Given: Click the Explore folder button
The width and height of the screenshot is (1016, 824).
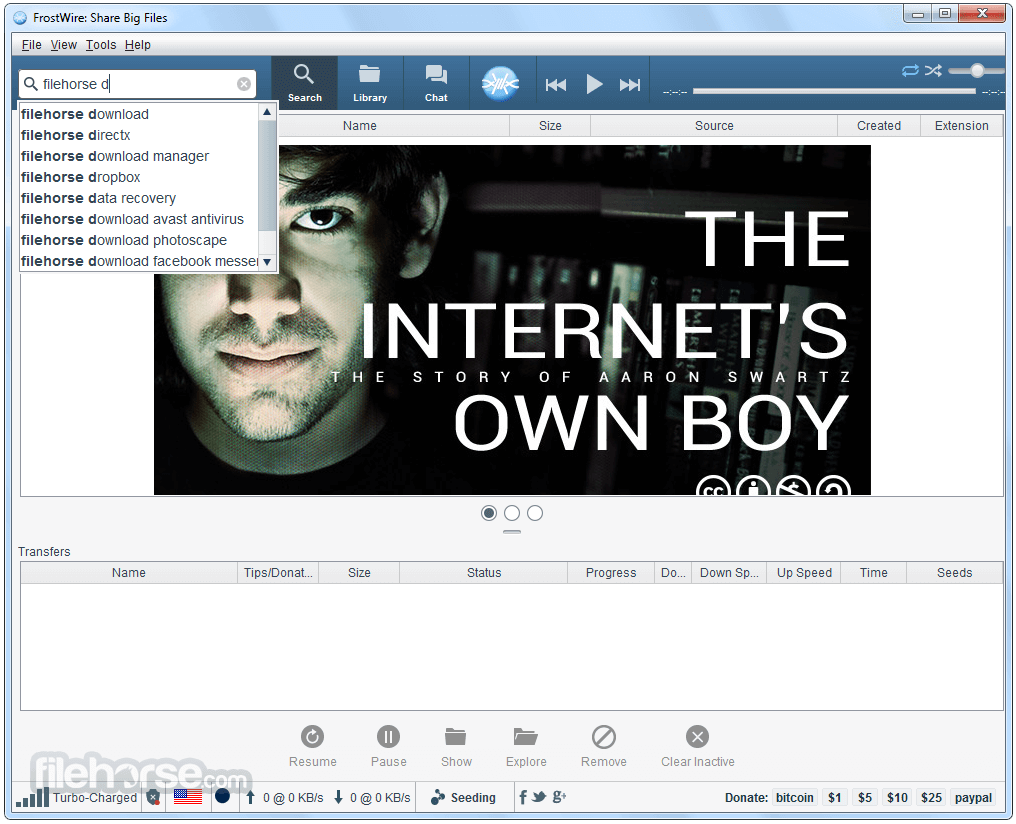Looking at the screenshot, I should pos(526,746).
